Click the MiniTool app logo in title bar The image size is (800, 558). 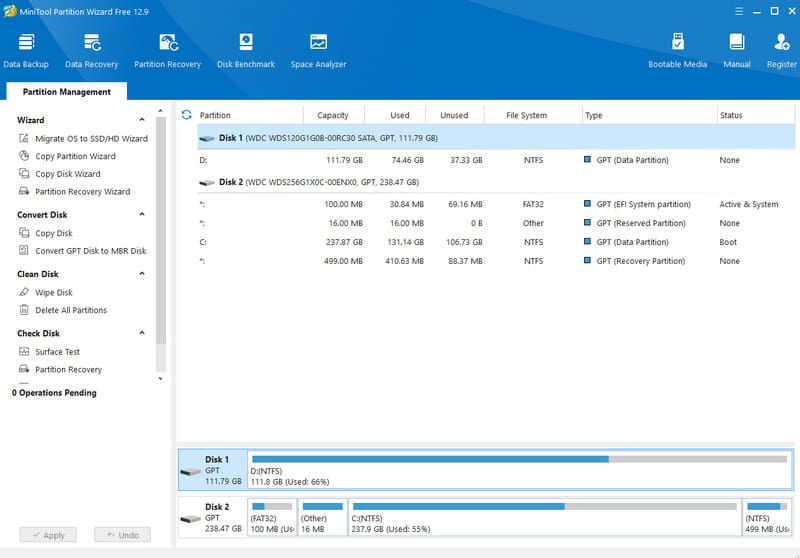[x=10, y=11]
